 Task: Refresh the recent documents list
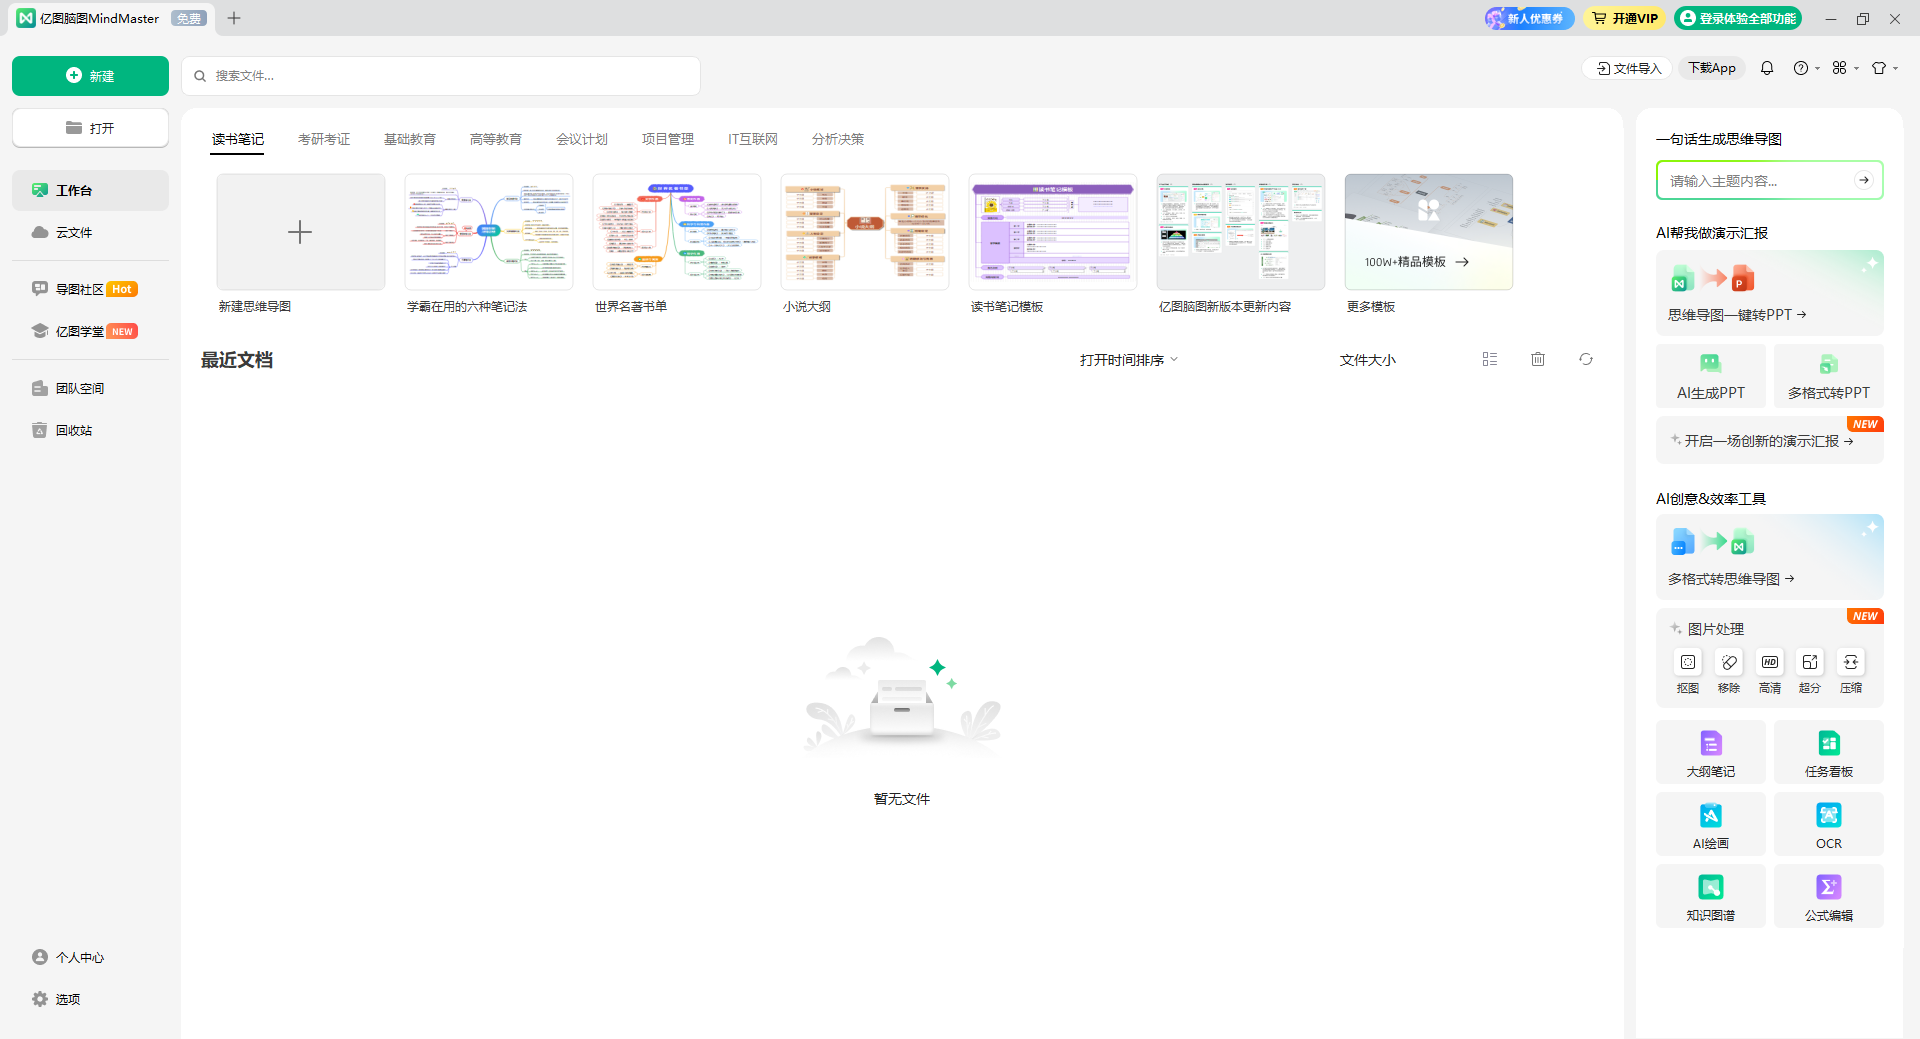coord(1586,359)
